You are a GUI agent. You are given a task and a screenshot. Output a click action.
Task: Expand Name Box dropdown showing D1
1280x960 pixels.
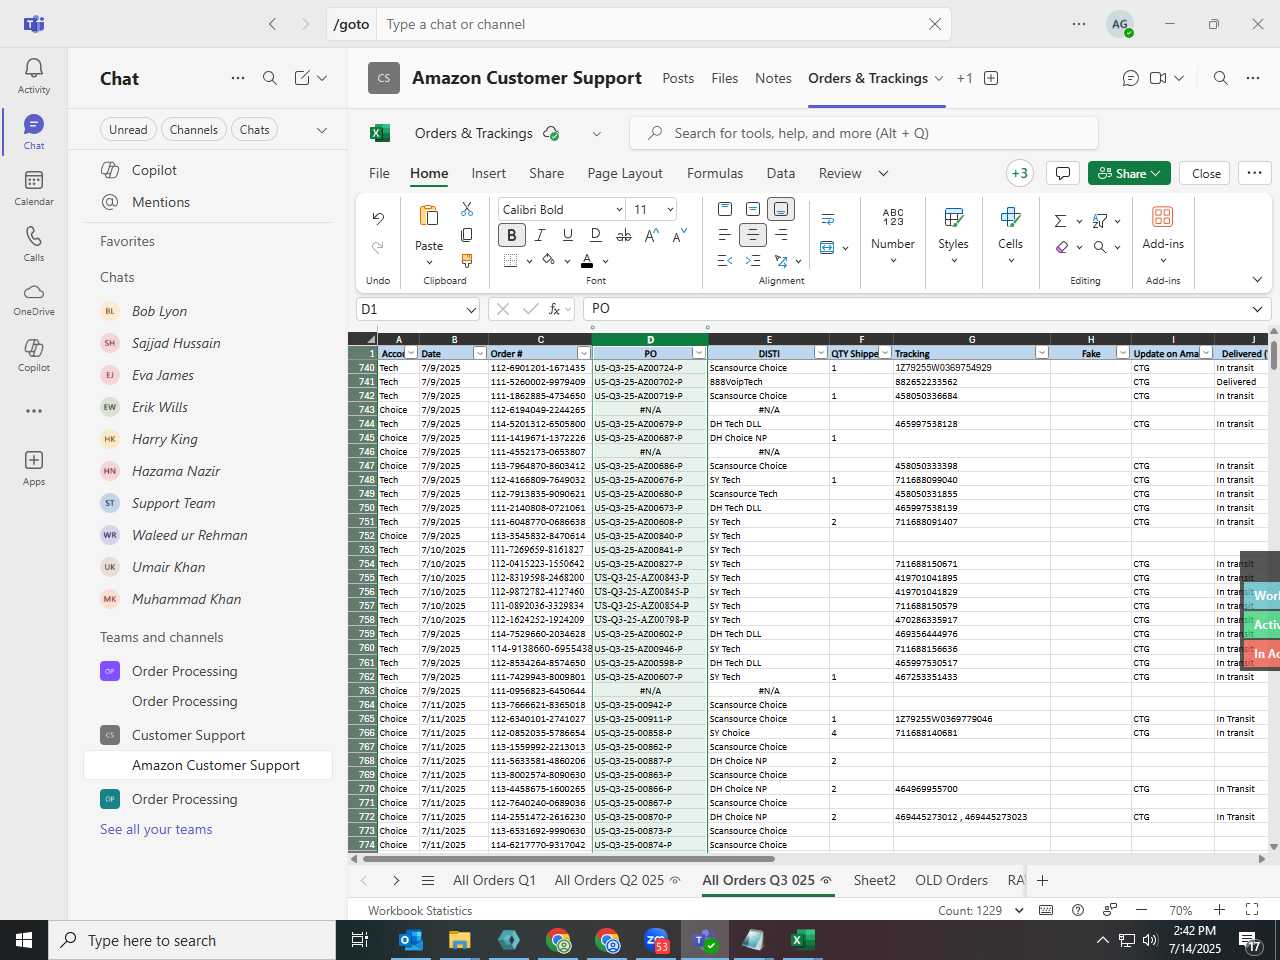pyautogui.click(x=470, y=309)
